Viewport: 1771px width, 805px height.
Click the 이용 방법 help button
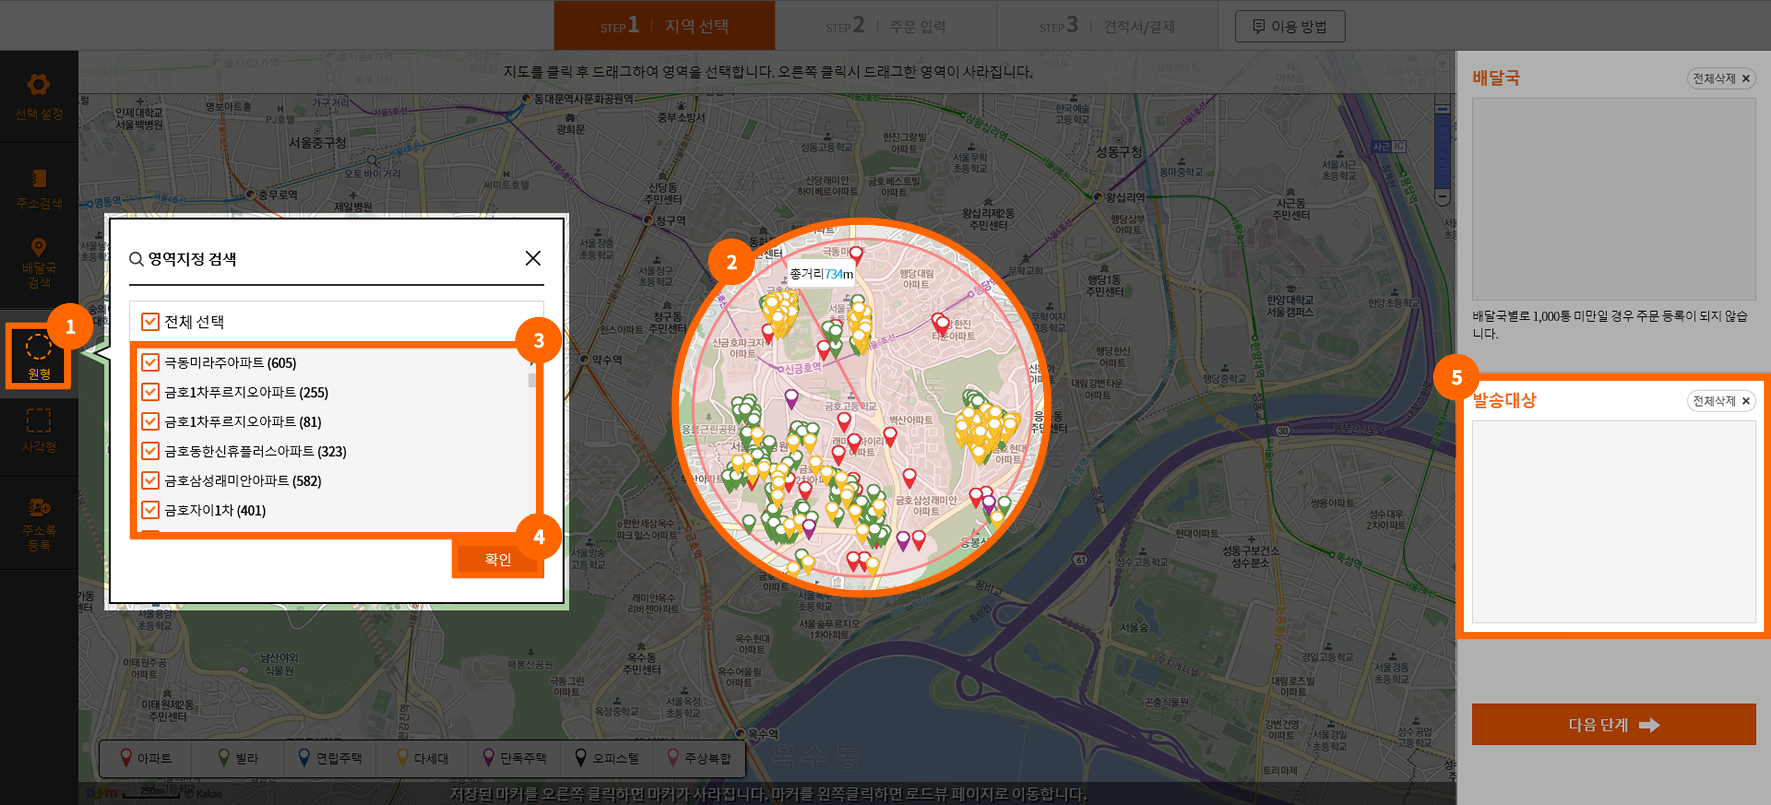(1290, 26)
